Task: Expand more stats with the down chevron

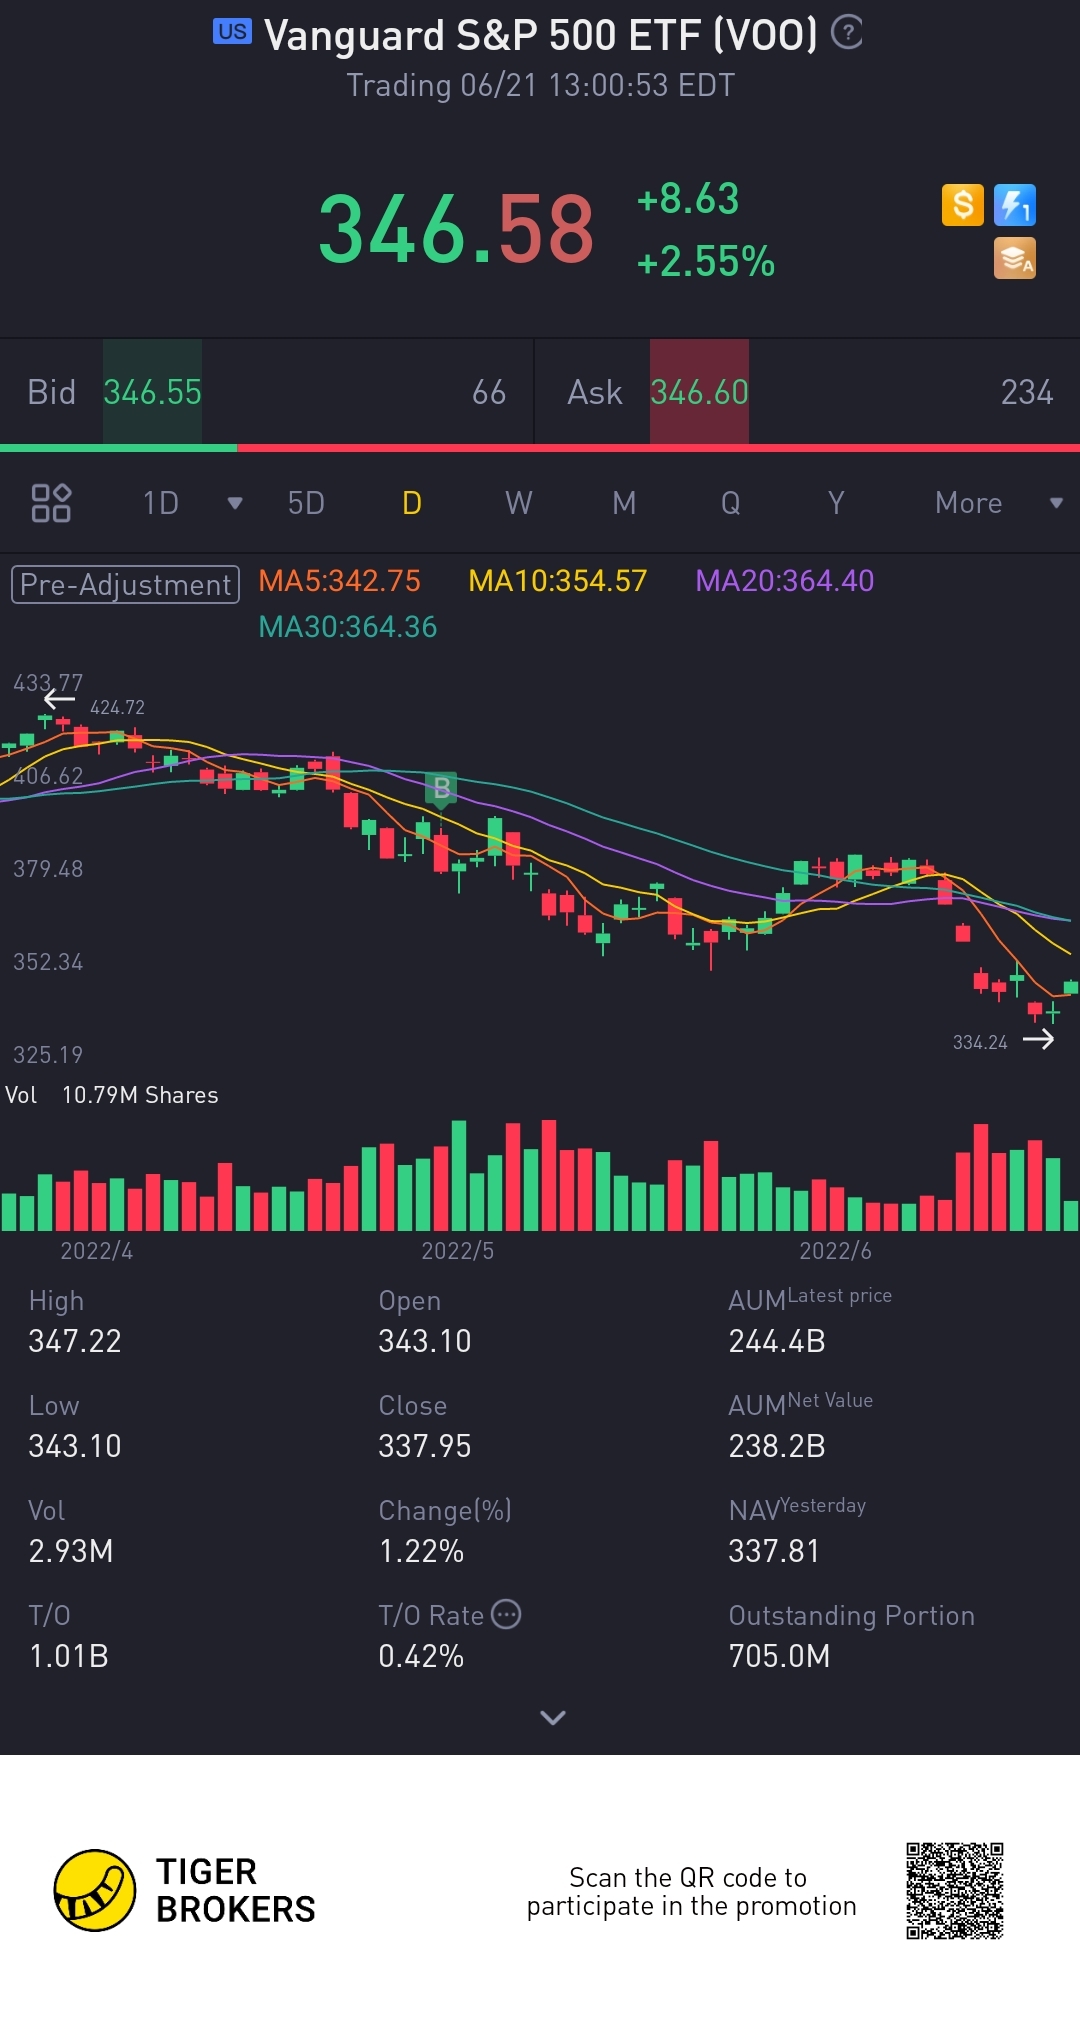Action: click(553, 1717)
